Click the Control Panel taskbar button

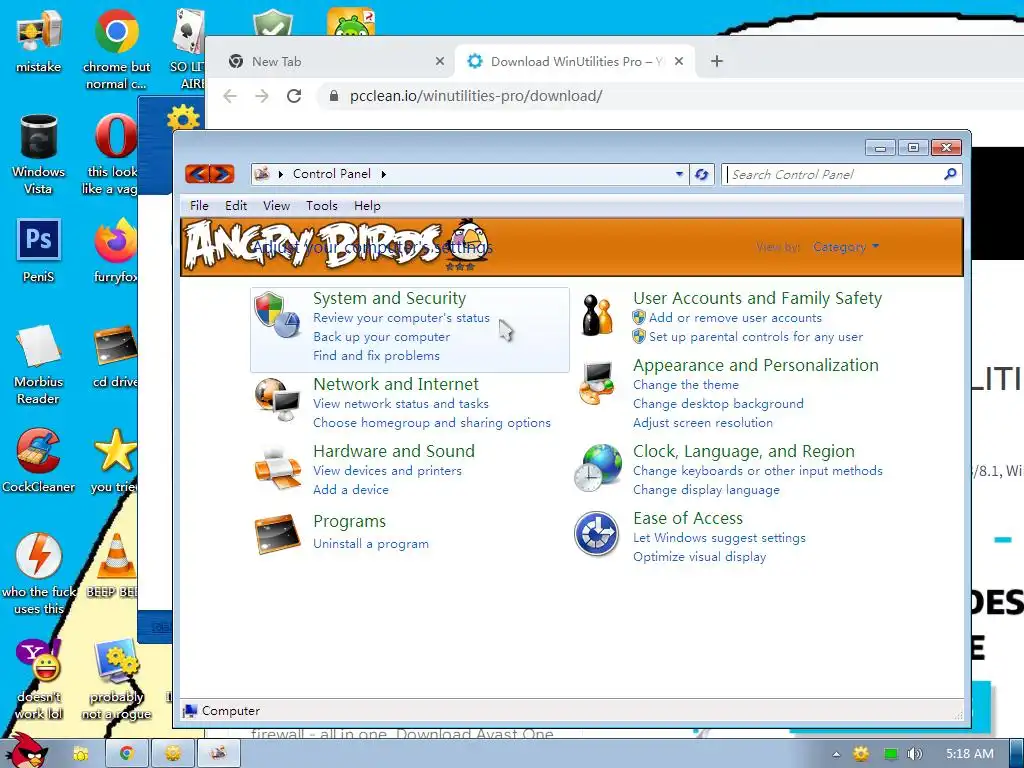[x=219, y=754]
